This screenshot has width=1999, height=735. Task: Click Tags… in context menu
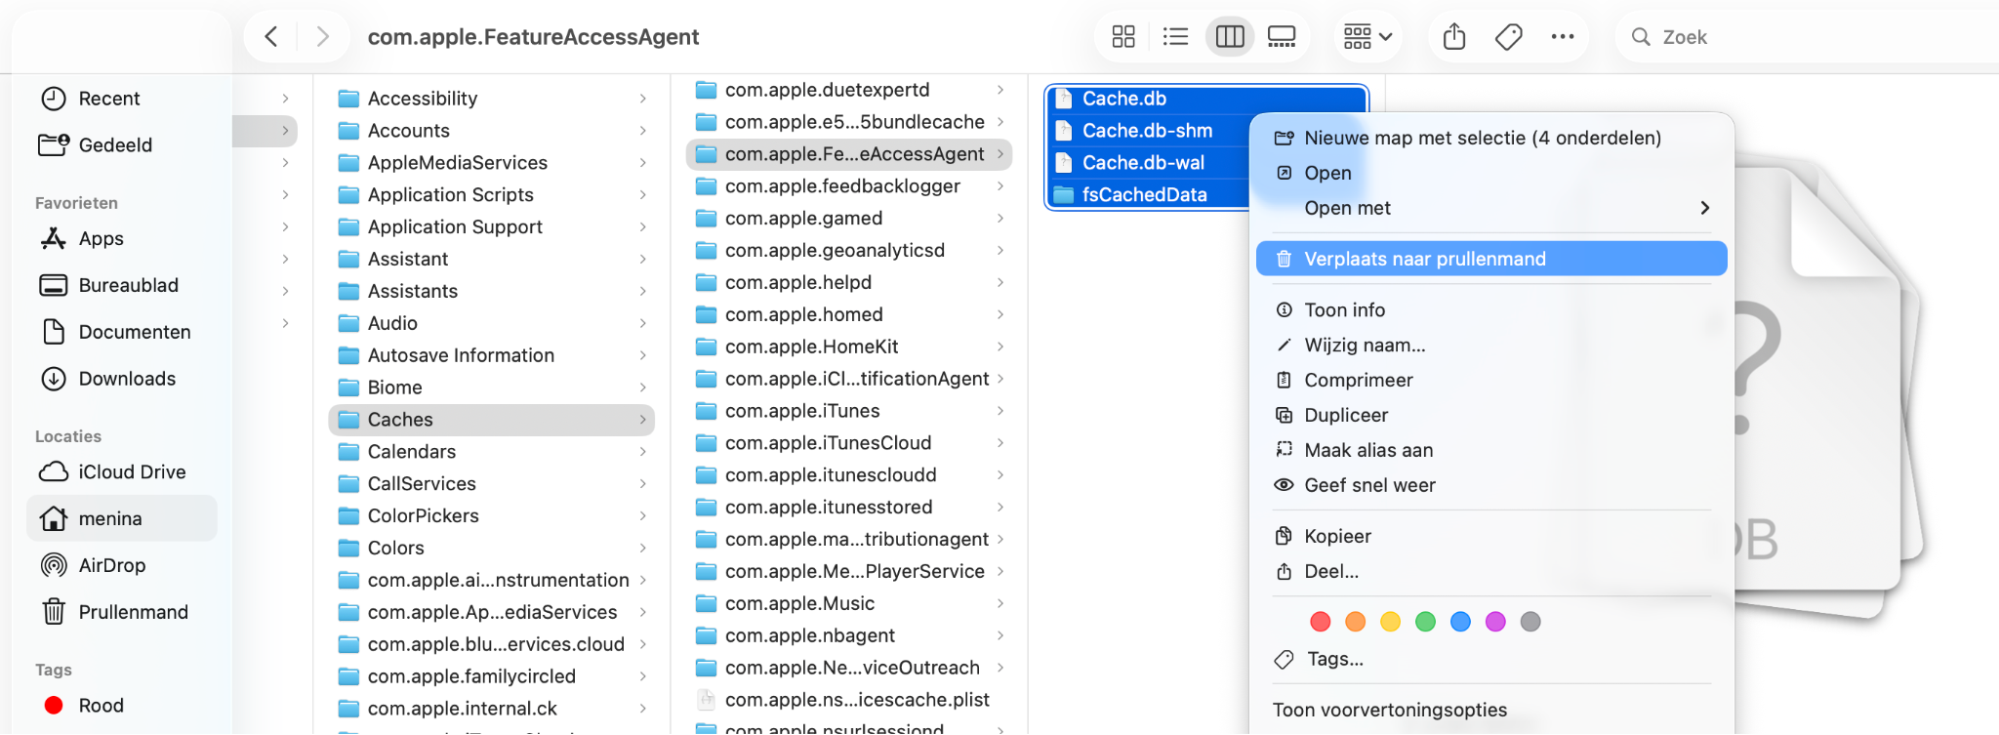(x=1334, y=659)
